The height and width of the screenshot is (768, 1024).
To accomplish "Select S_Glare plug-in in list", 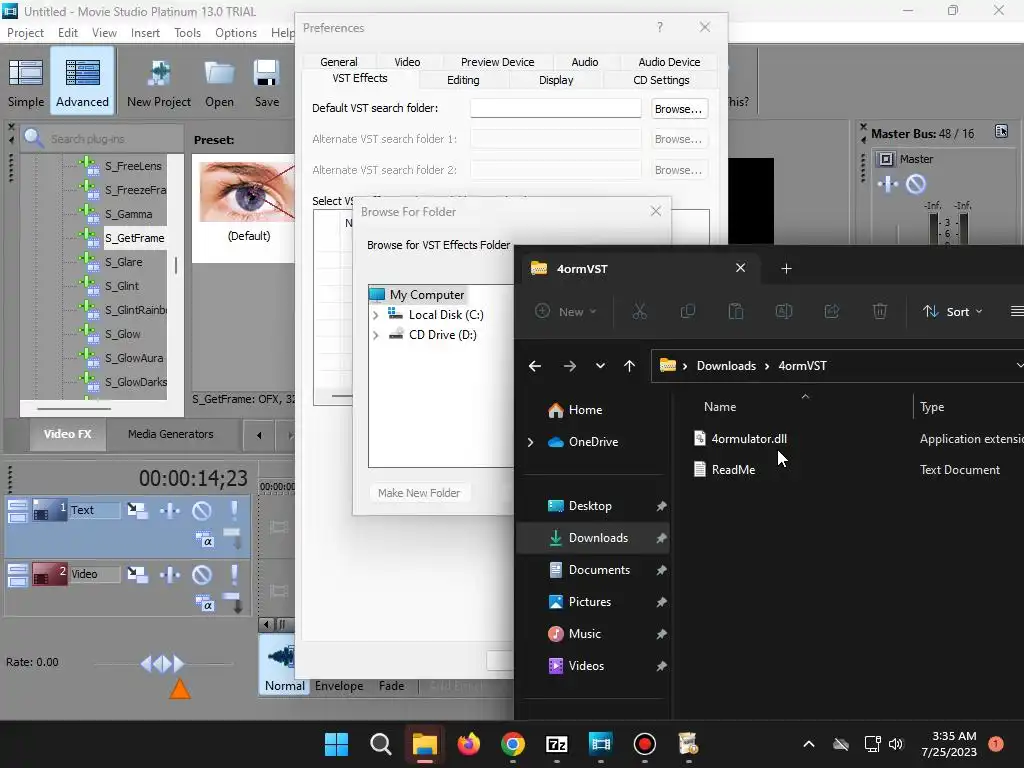I will [x=124, y=262].
